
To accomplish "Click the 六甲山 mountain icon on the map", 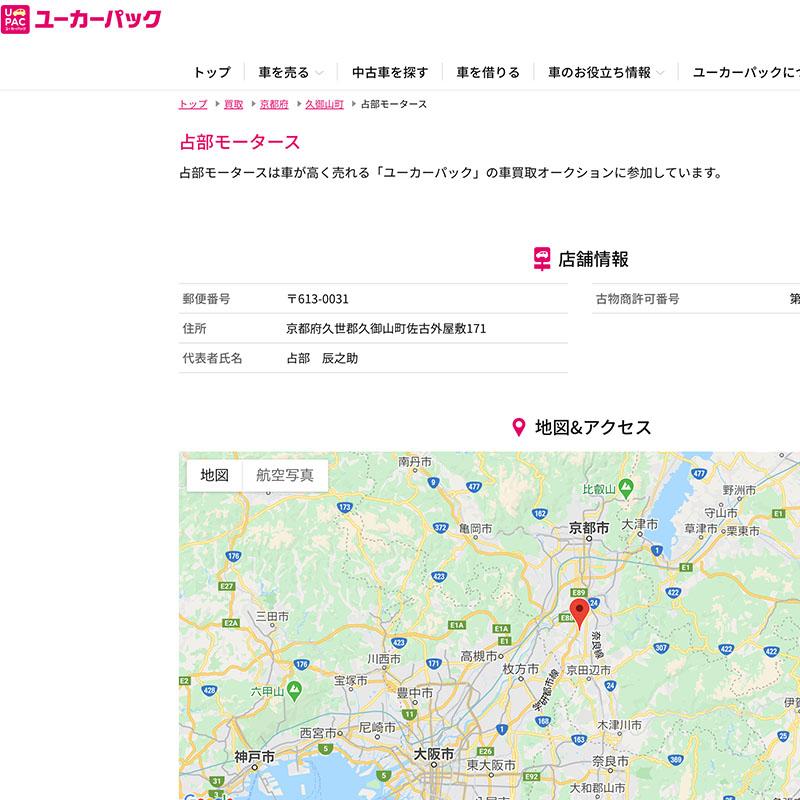I will tap(294, 690).
